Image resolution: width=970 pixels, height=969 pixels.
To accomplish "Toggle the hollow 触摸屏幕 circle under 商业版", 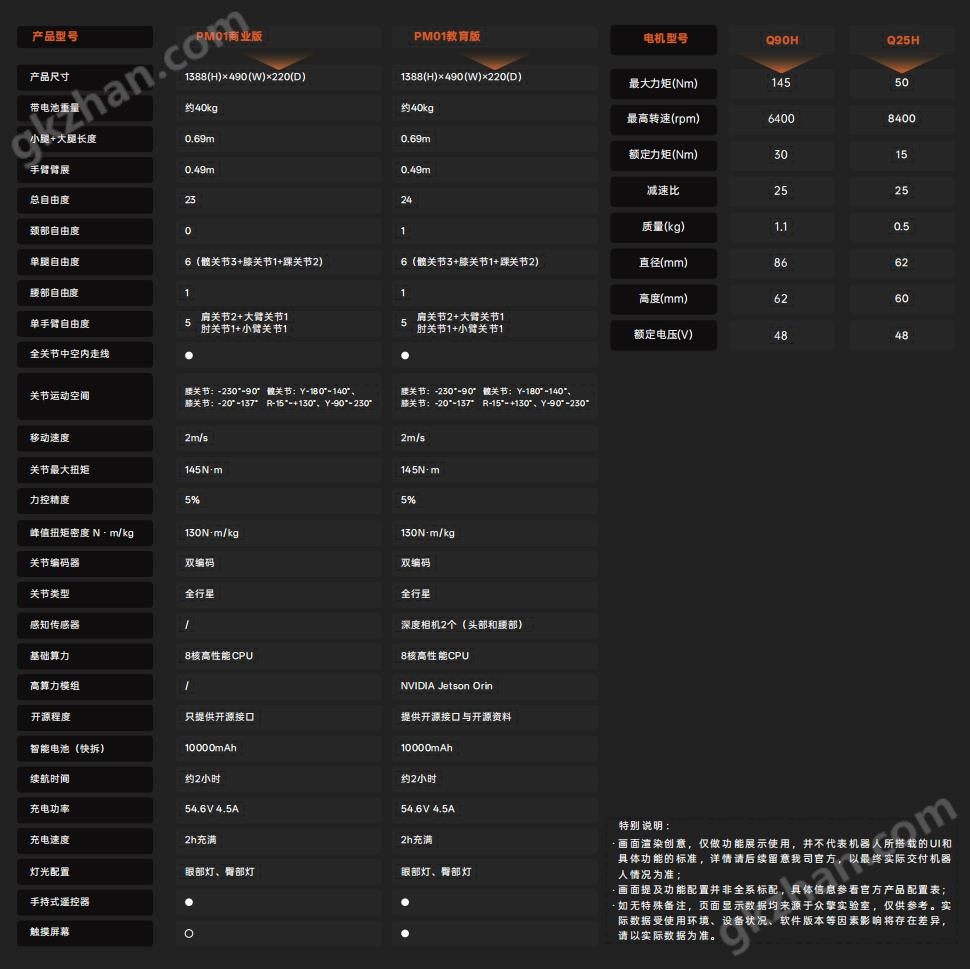I will 189,933.
